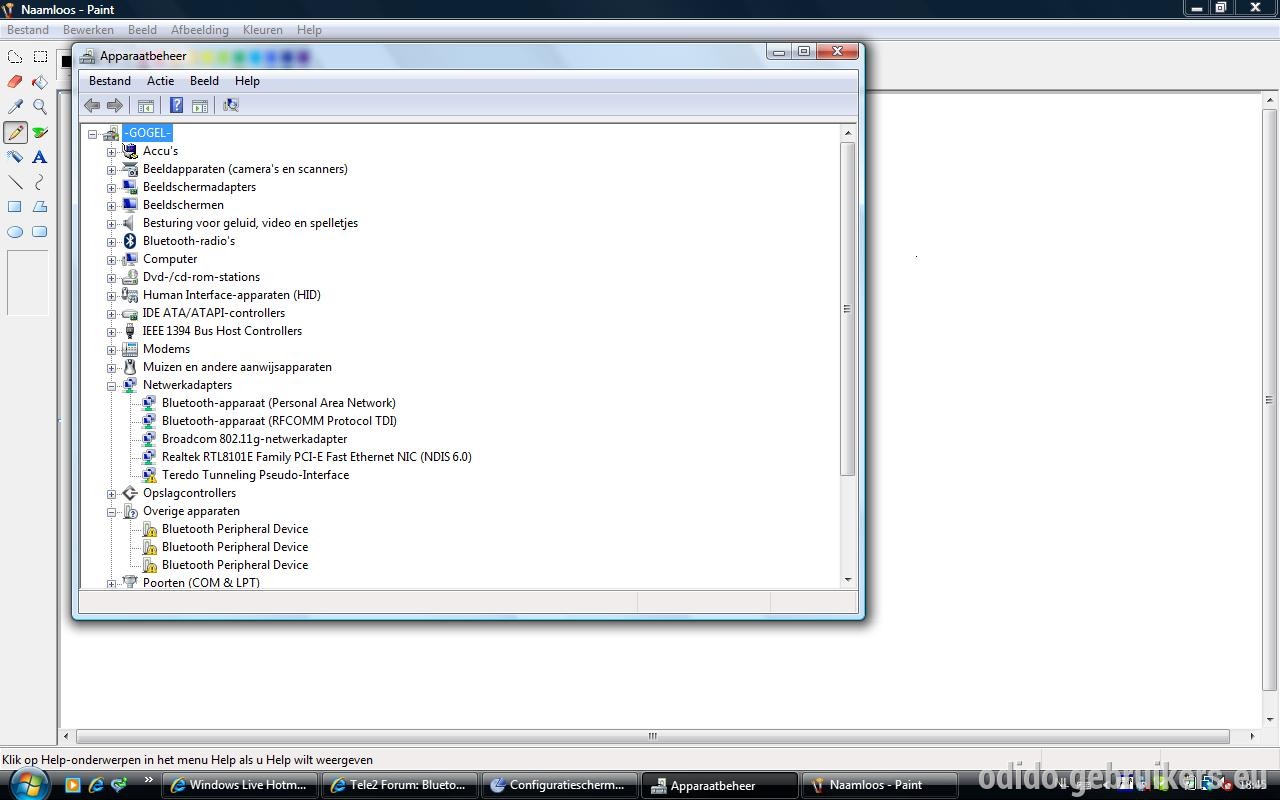The width and height of the screenshot is (1280, 800).
Task: Select the Fill bucket tool
Action: click(x=40, y=82)
